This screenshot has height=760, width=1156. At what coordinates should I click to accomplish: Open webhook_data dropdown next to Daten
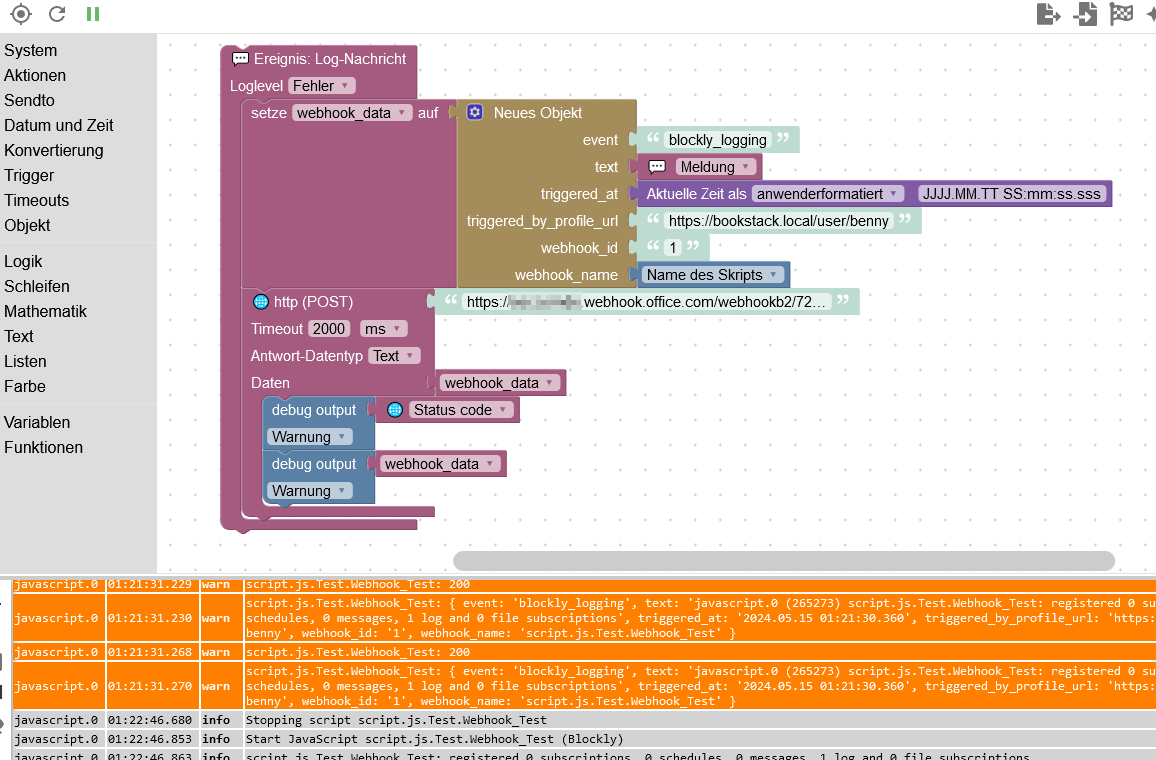pyautogui.click(x=501, y=383)
